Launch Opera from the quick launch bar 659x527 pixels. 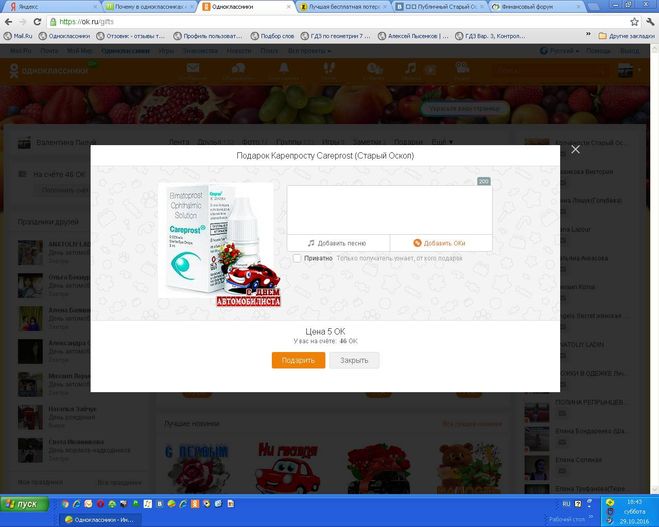100,504
